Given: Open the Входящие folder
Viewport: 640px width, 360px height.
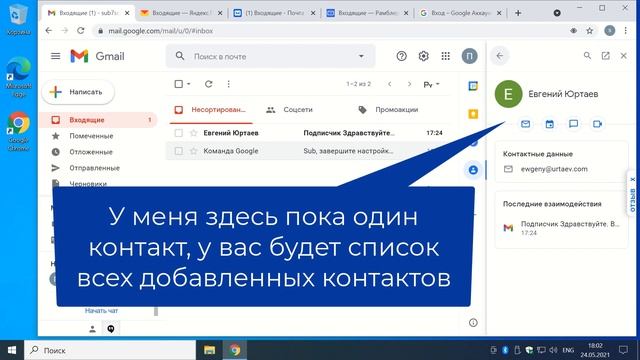Looking at the screenshot, I should click(x=98, y=120).
